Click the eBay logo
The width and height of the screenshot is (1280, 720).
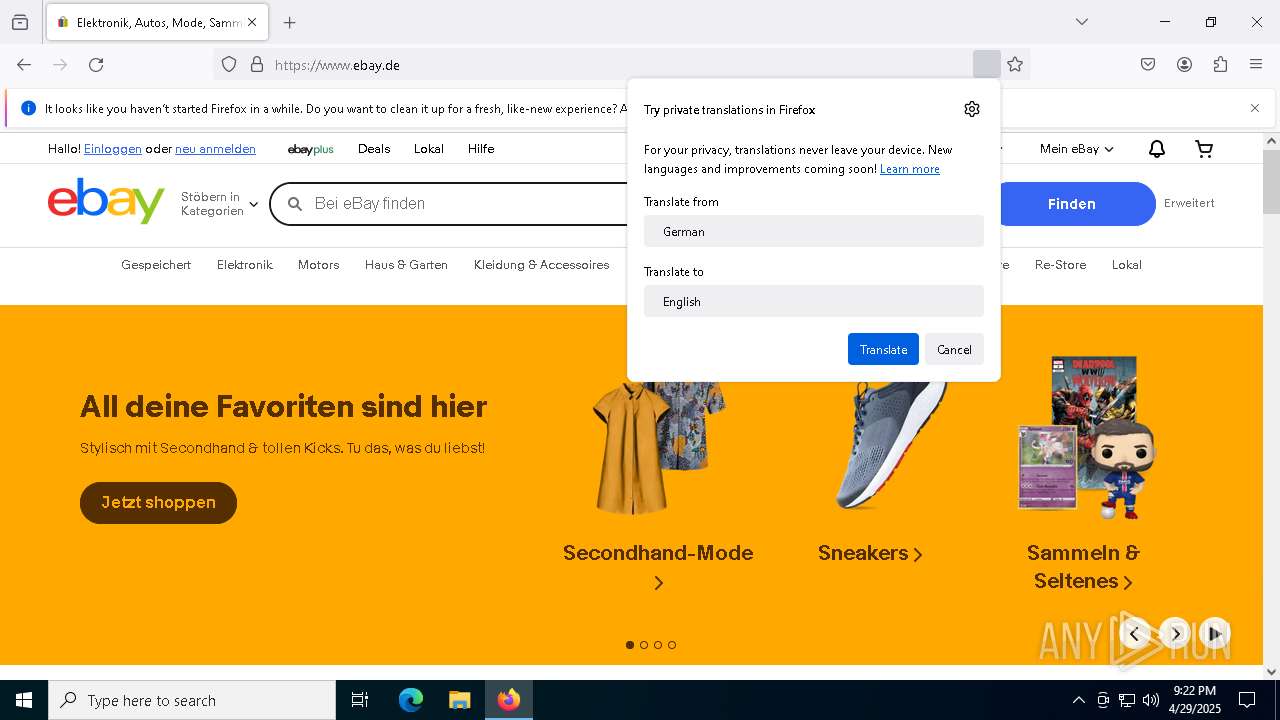click(106, 202)
